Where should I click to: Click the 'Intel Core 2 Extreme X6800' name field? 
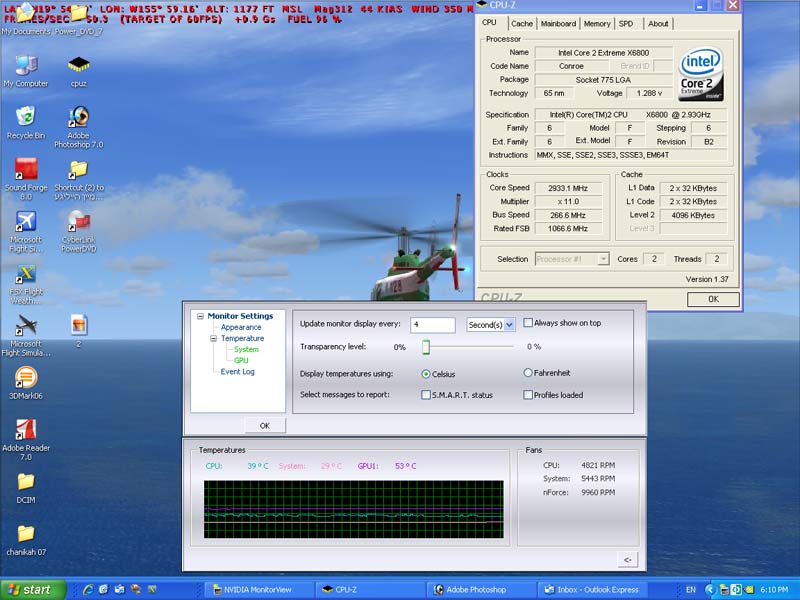(604, 53)
